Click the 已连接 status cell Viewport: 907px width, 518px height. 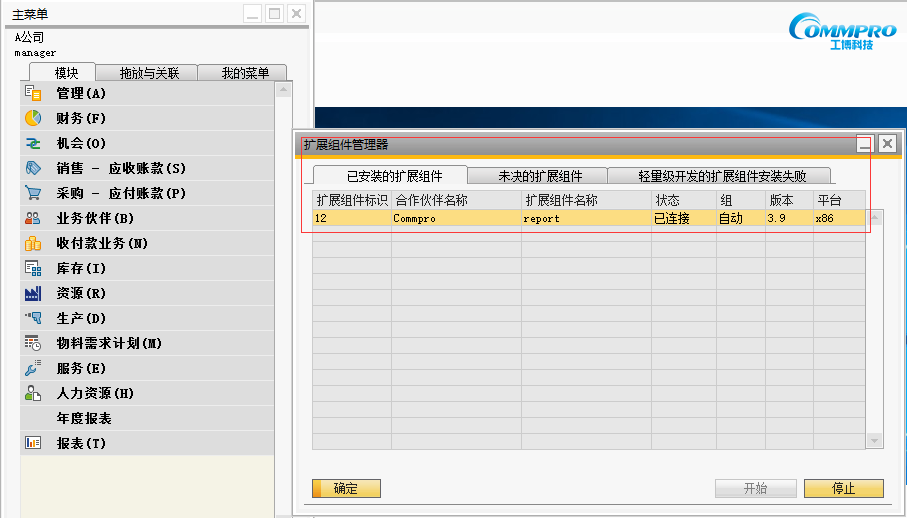pos(684,218)
